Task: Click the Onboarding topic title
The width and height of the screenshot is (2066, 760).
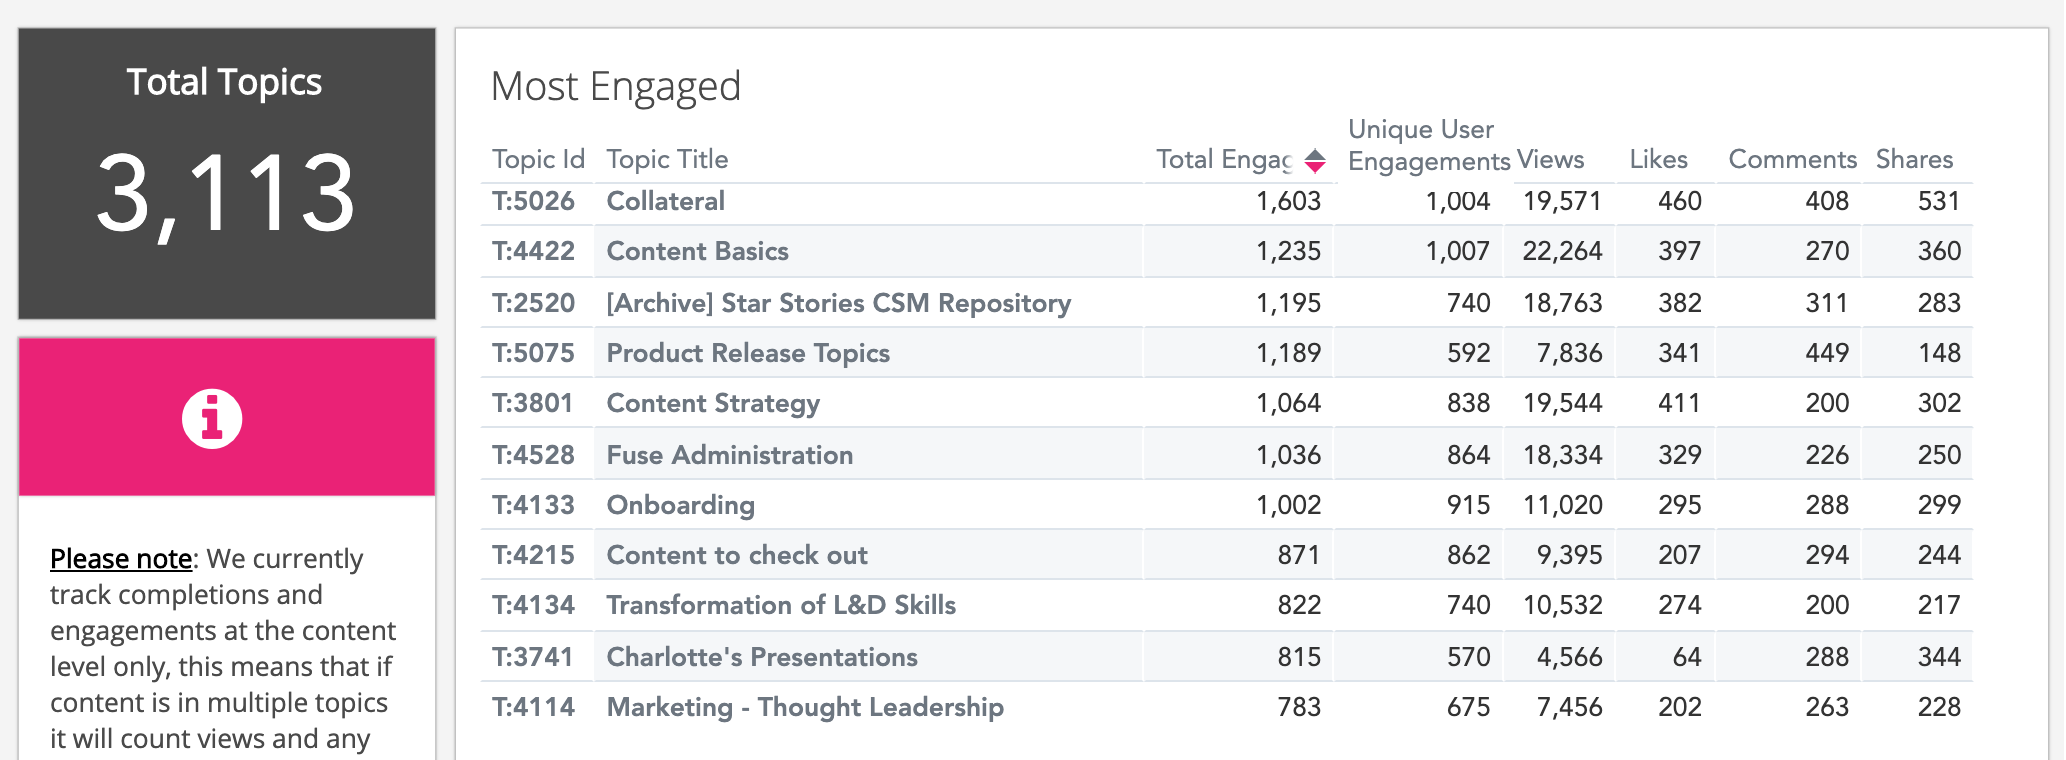Action: coord(680,505)
